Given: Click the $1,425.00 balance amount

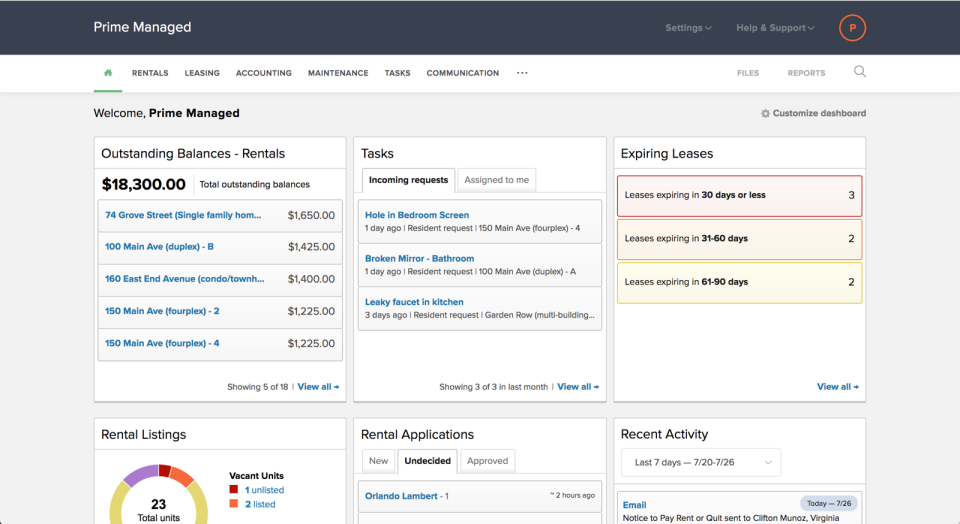Looking at the screenshot, I should pyautogui.click(x=311, y=247).
